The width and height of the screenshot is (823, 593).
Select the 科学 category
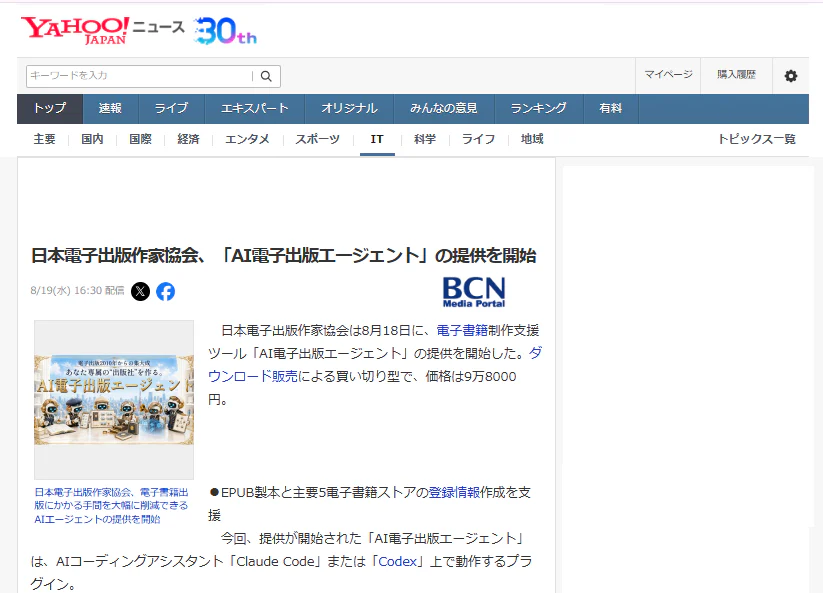pyautogui.click(x=425, y=139)
